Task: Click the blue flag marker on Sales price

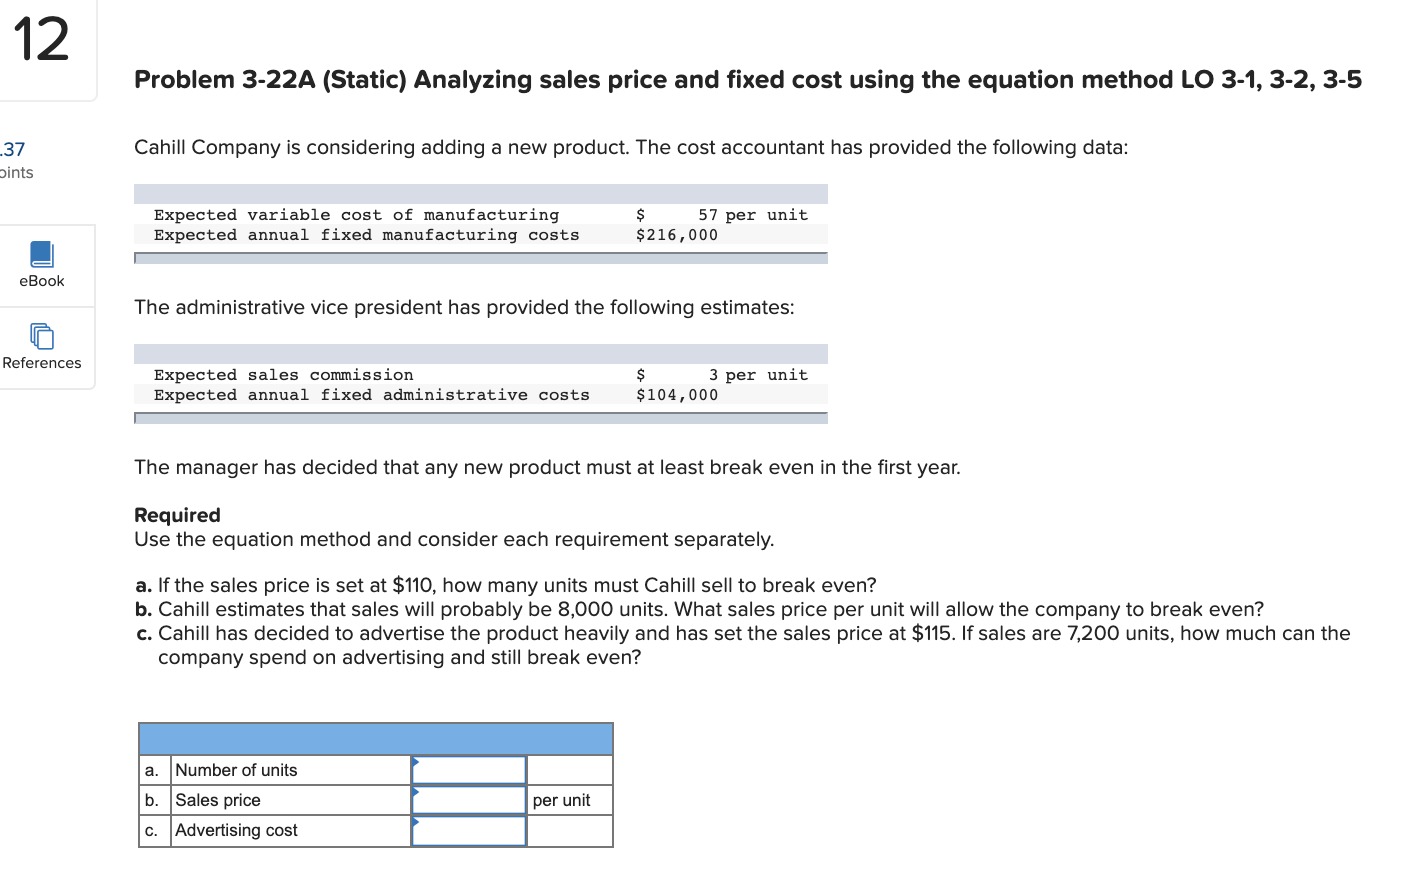Action: [x=416, y=793]
